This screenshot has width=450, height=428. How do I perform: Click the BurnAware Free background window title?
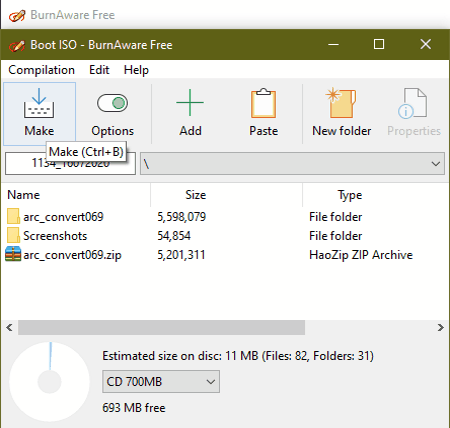pyautogui.click(x=72, y=15)
